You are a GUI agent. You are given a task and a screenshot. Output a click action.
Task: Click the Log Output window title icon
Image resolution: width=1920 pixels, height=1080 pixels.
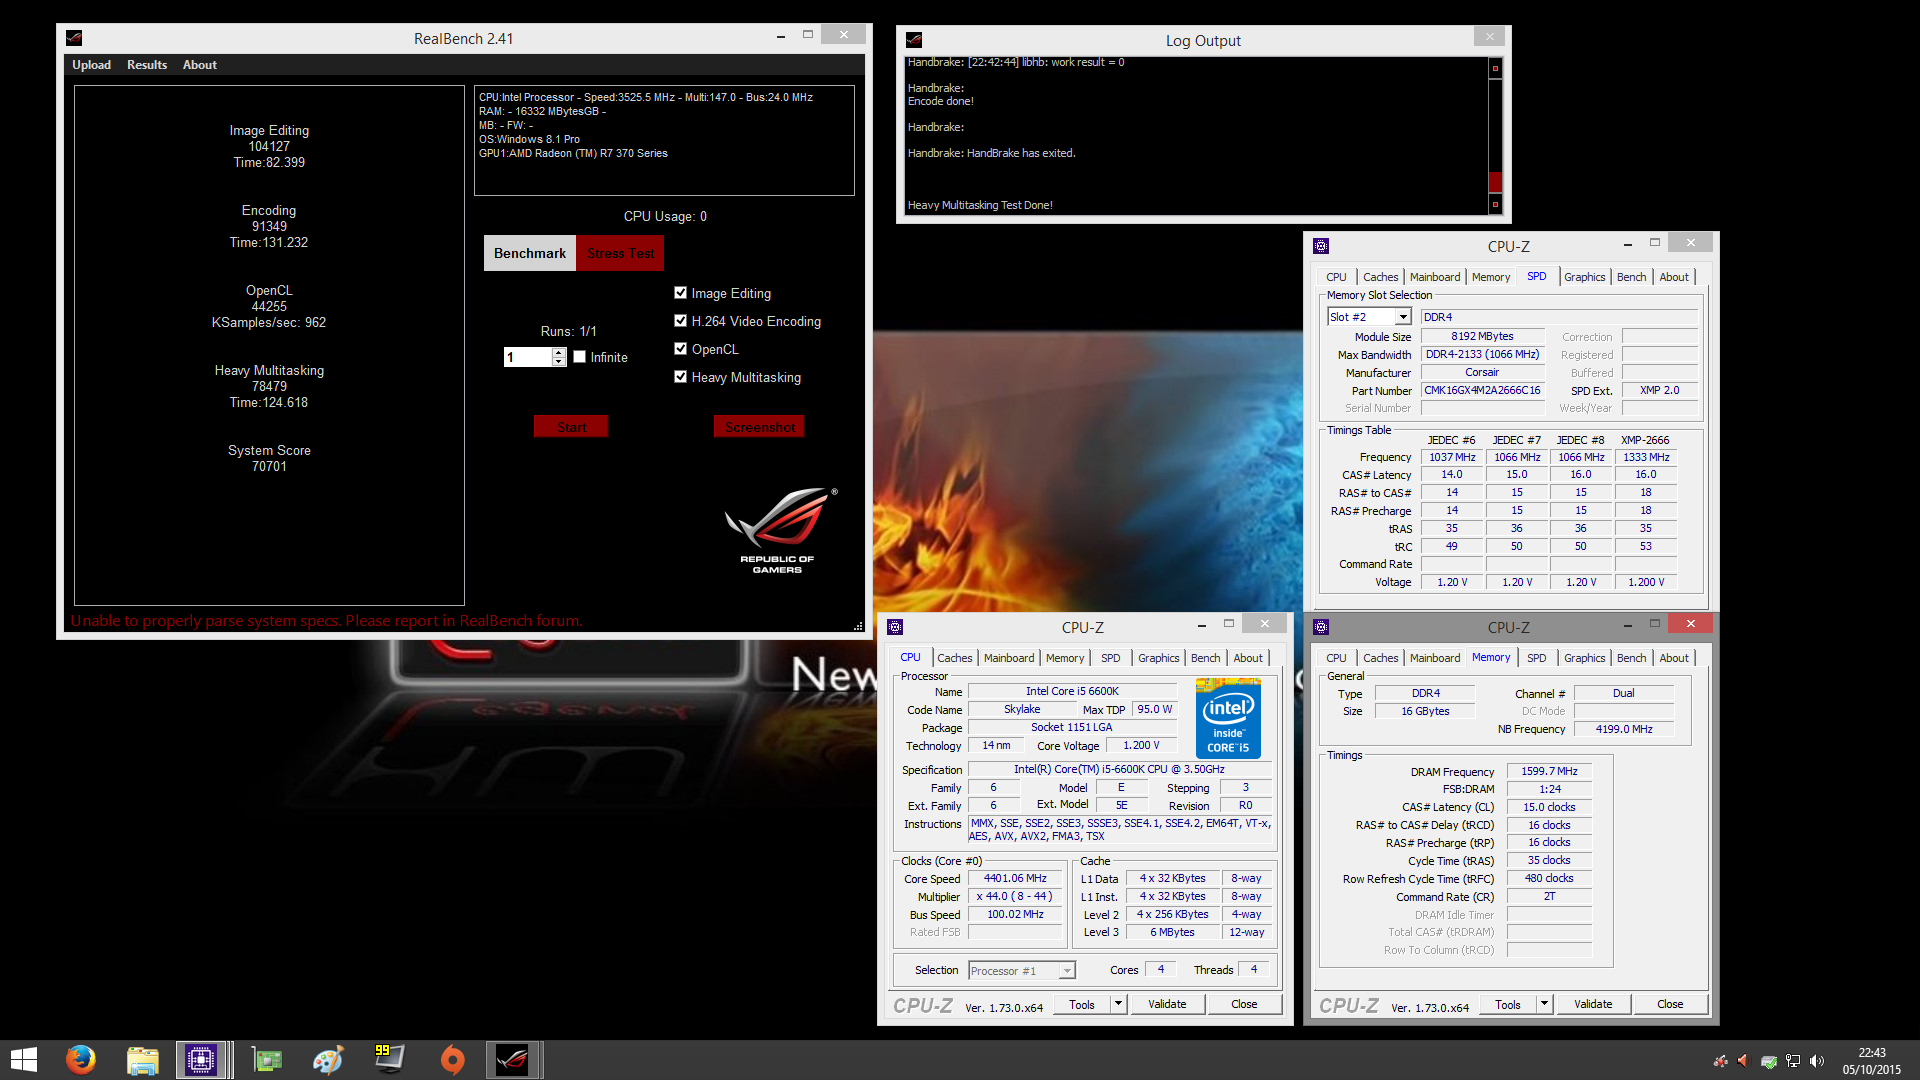click(914, 40)
